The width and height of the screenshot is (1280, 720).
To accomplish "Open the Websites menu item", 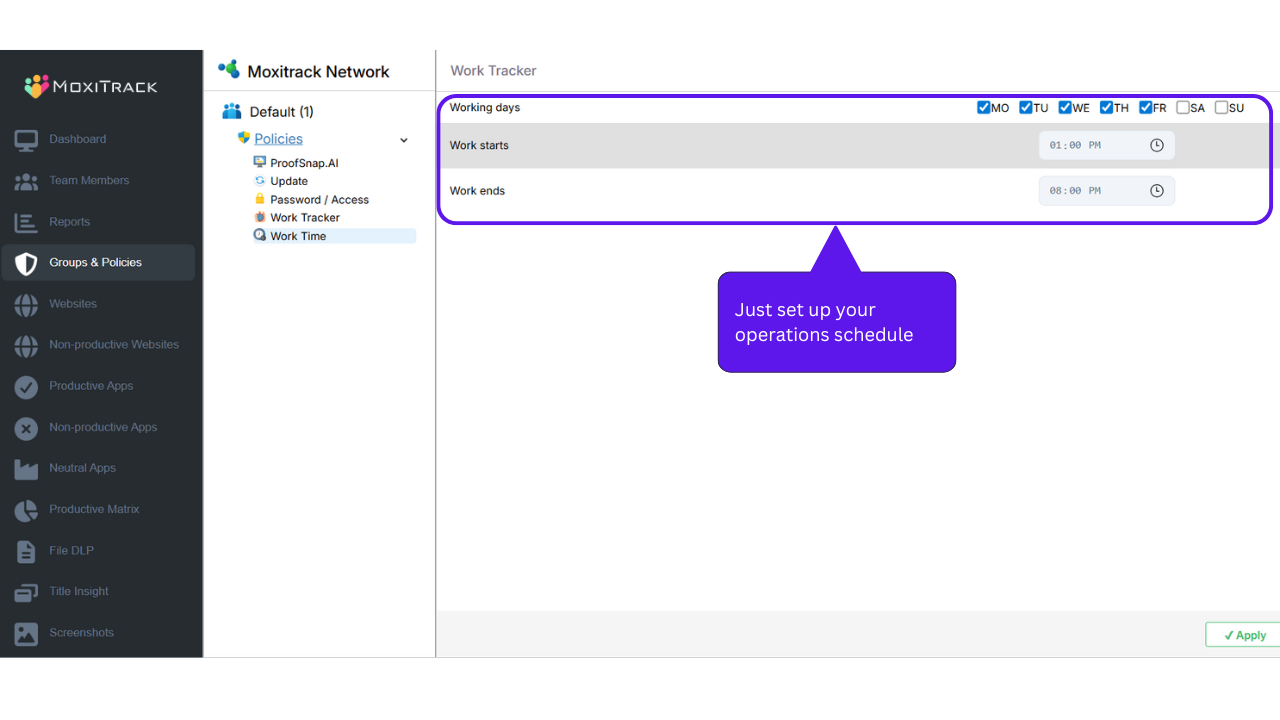I will (x=73, y=304).
